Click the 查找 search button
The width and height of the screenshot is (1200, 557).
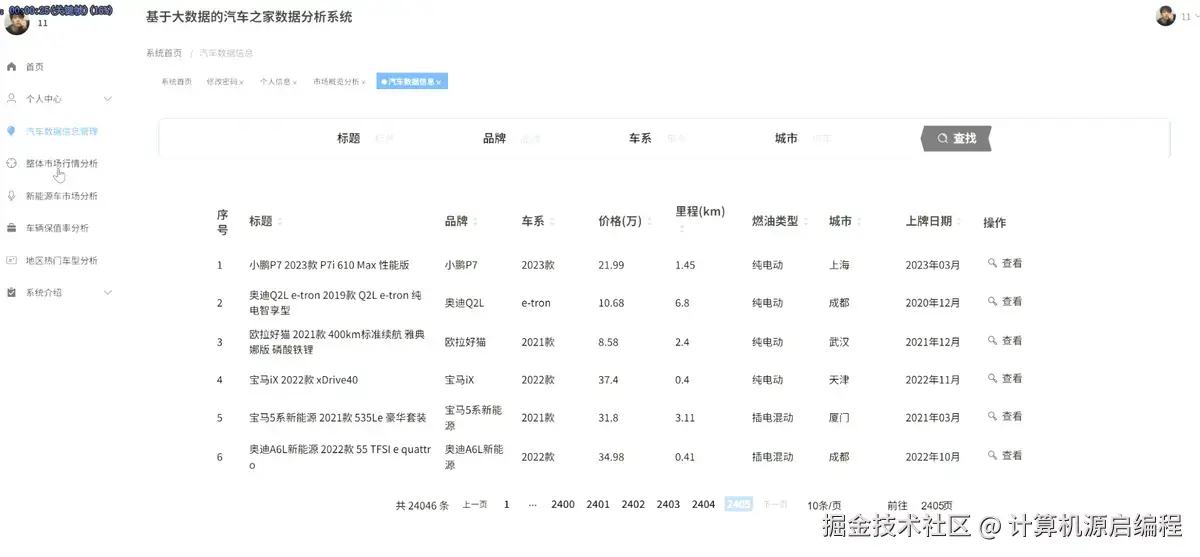pyautogui.click(x=956, y=138)
